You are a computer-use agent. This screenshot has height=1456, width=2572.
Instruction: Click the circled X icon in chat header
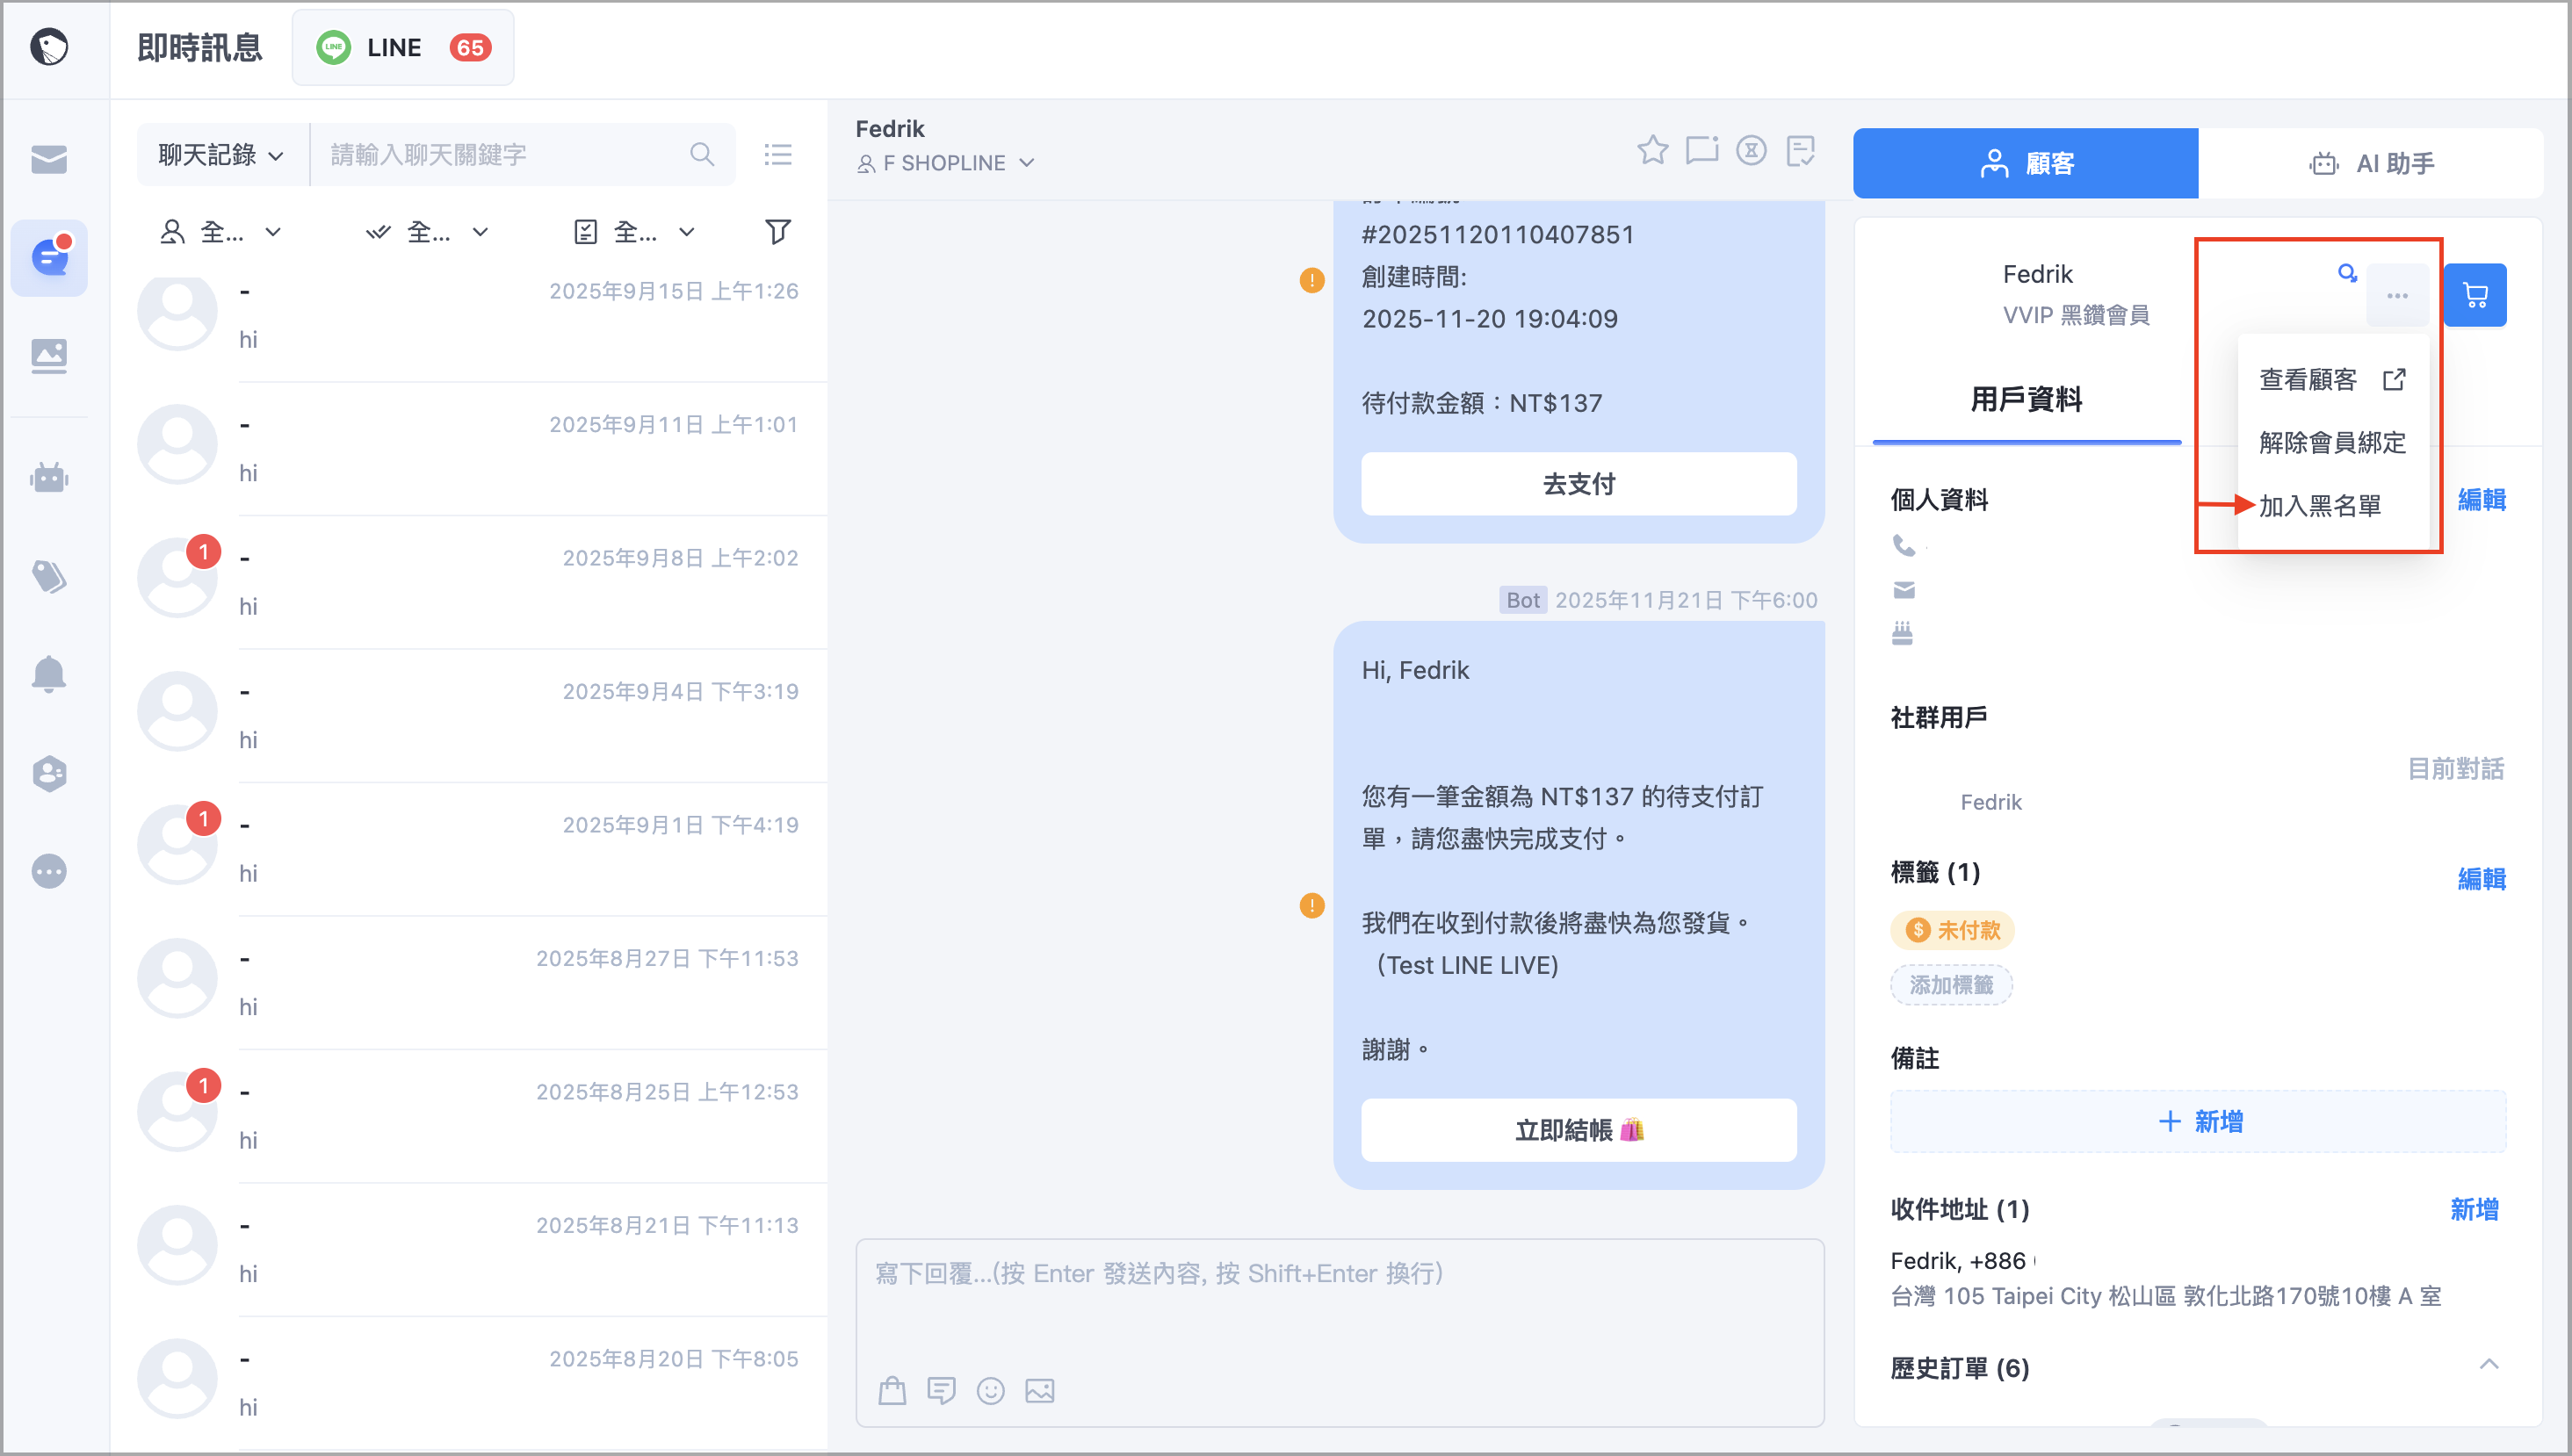click(x=1751, y=150)
